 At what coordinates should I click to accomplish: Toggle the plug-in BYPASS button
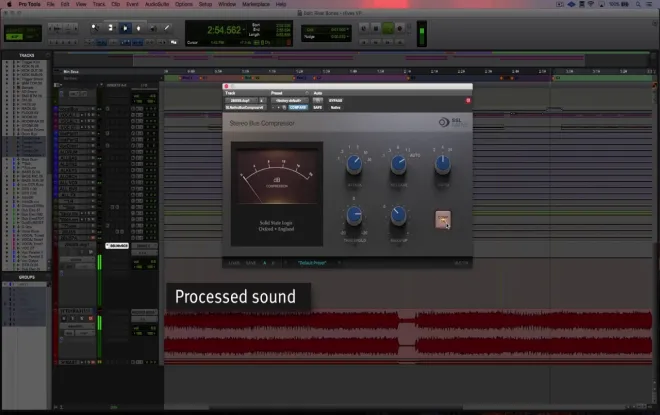point(335,101)
